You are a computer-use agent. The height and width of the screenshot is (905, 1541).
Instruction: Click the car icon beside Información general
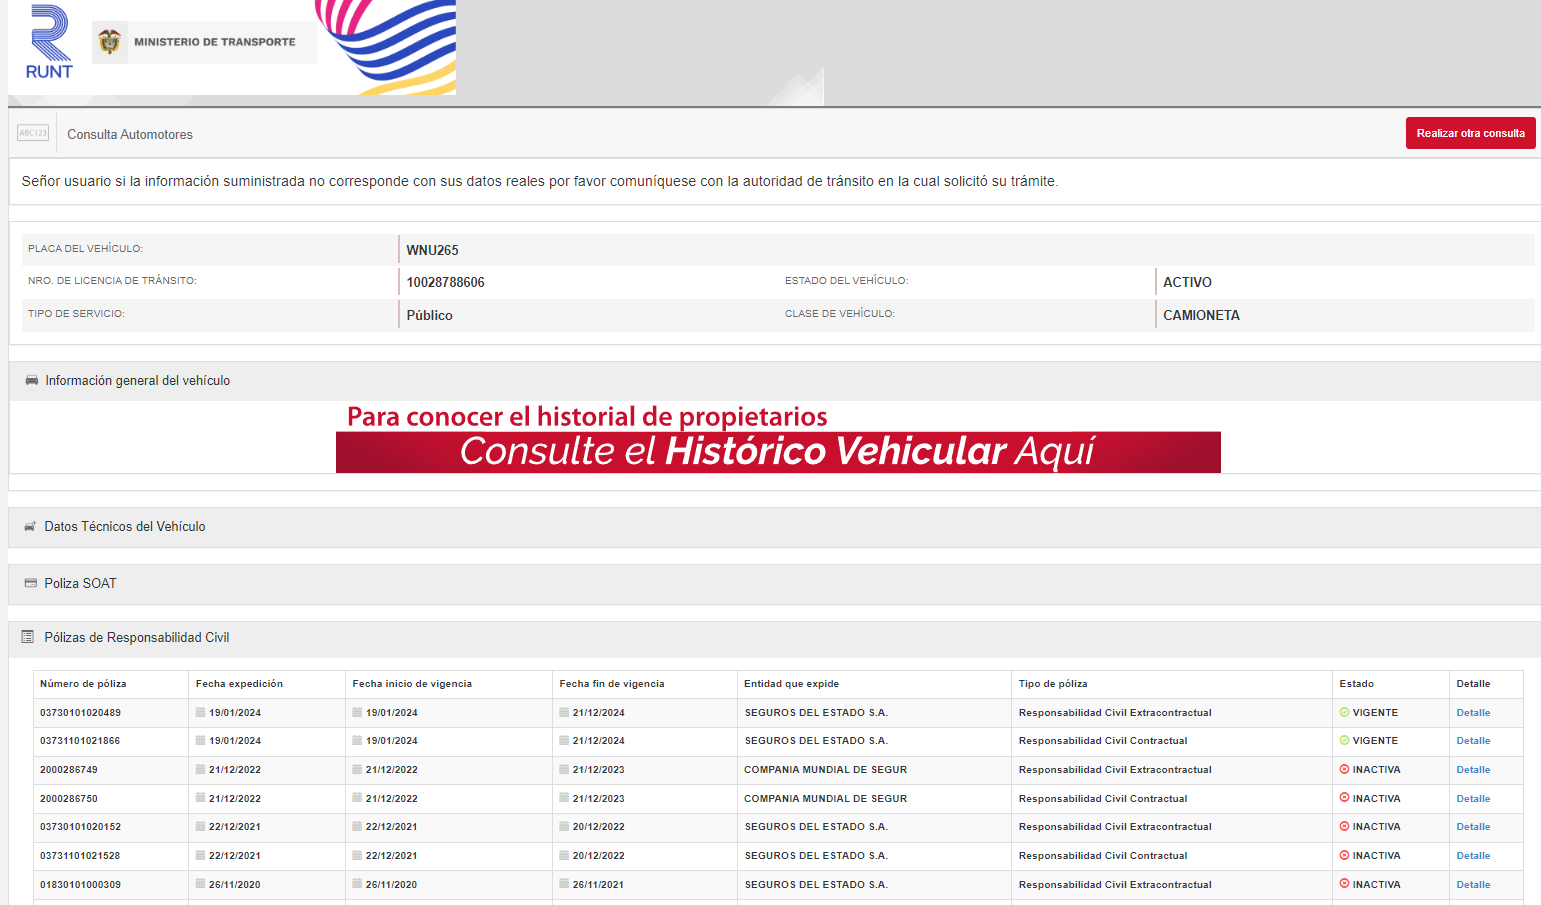pyautogui.click(x=32, y=380)
